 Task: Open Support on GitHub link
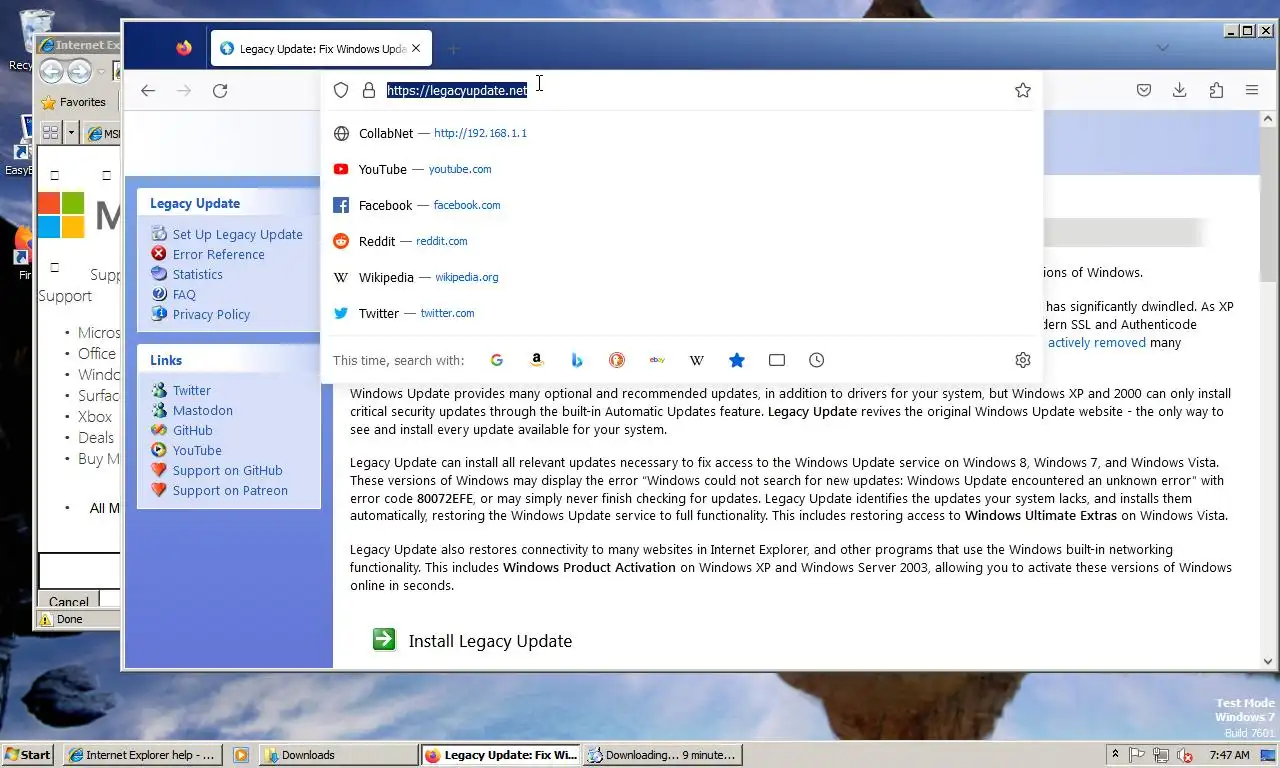227,470
